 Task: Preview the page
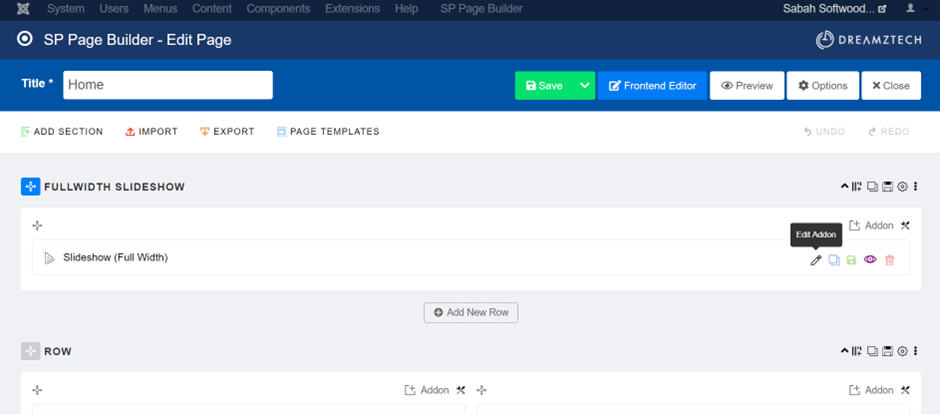[747, 86]
